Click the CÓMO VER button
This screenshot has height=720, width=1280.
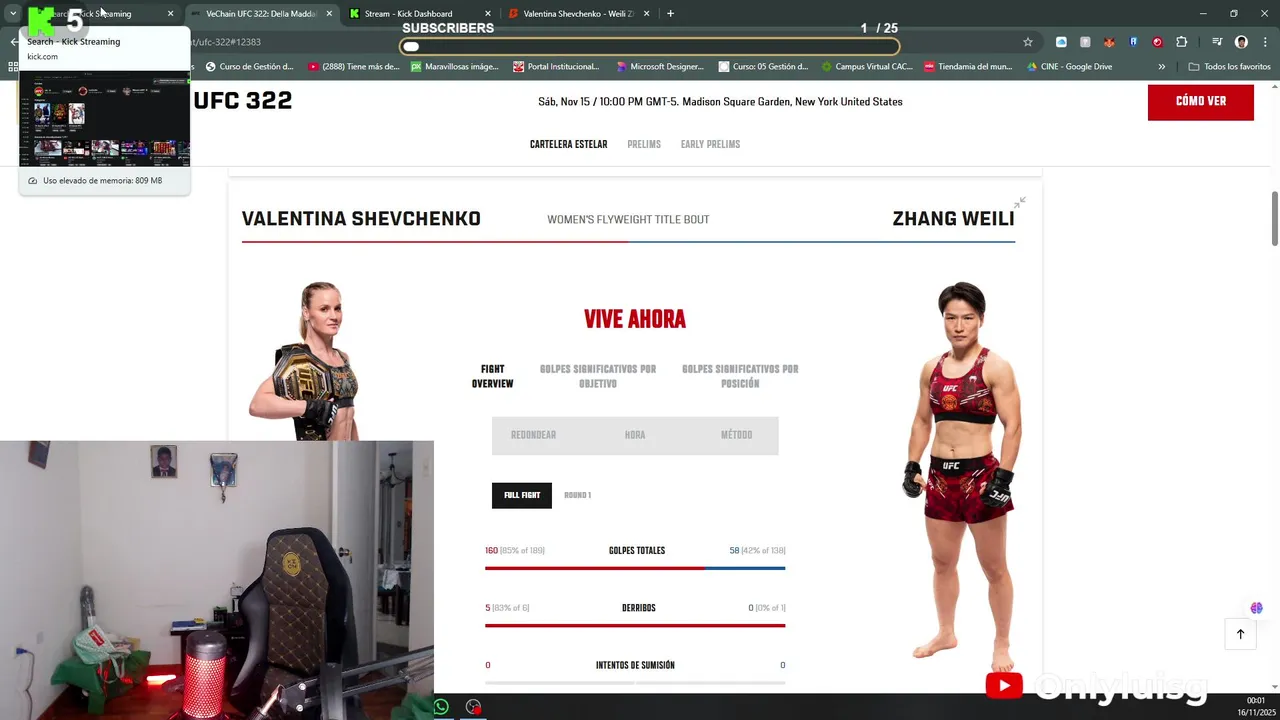point(1200,102)
